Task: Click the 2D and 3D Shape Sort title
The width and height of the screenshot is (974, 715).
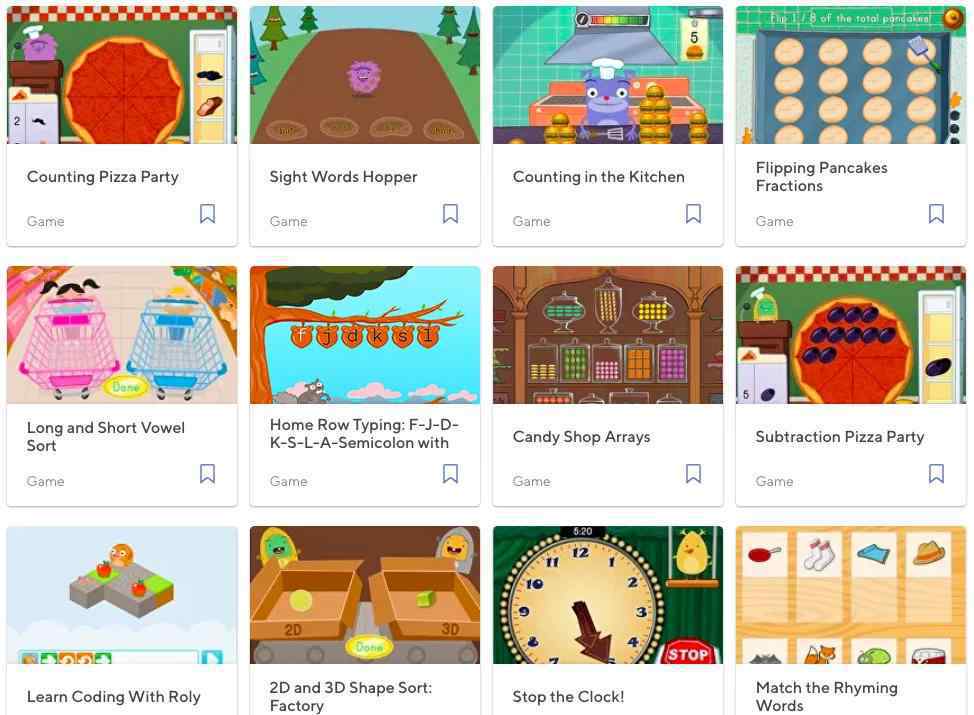Action: pos(350,697)
